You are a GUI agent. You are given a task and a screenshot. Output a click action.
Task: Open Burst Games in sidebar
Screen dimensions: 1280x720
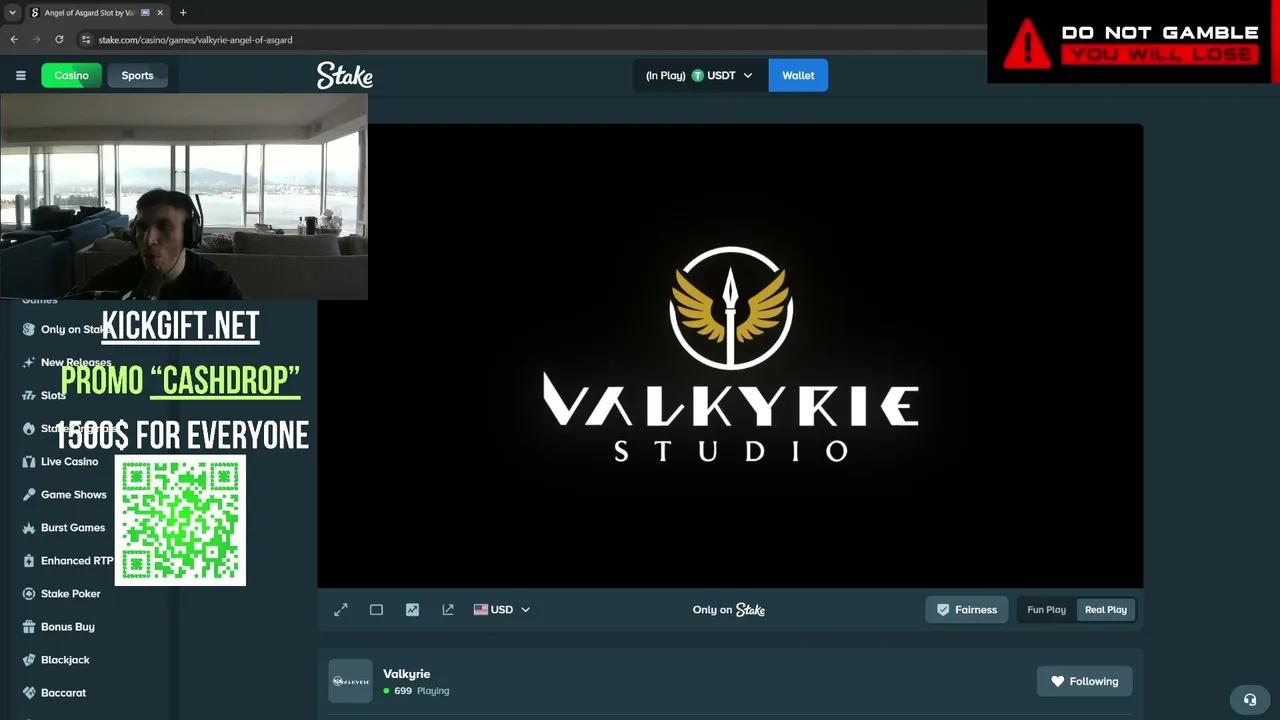pyautogui.click(x=72, y=527)
